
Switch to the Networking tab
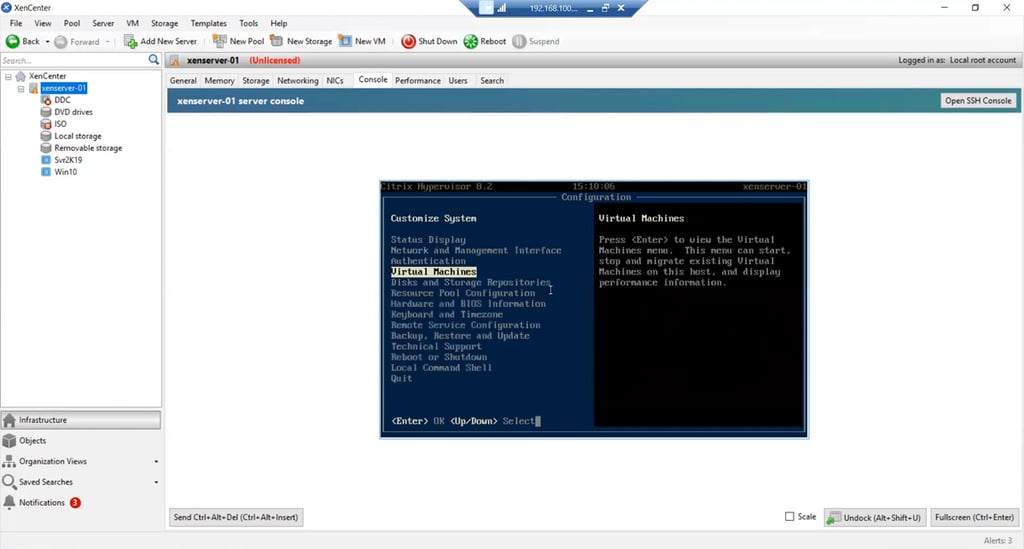pyautogui.click(x=298, y=80)
